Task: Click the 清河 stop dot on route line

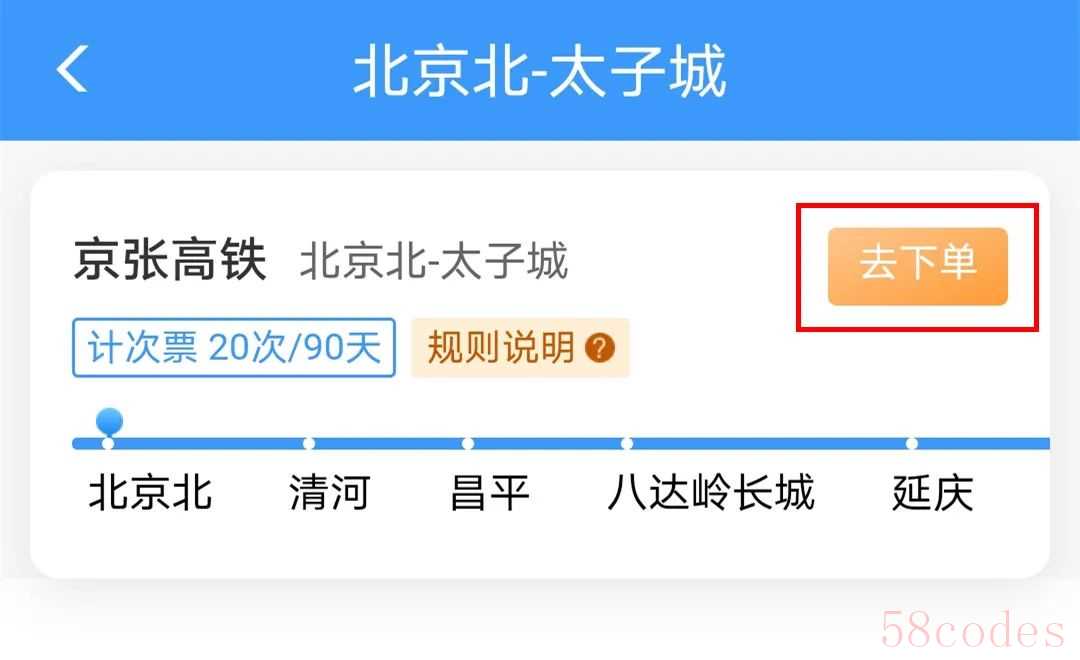Action: coord(309,443)
